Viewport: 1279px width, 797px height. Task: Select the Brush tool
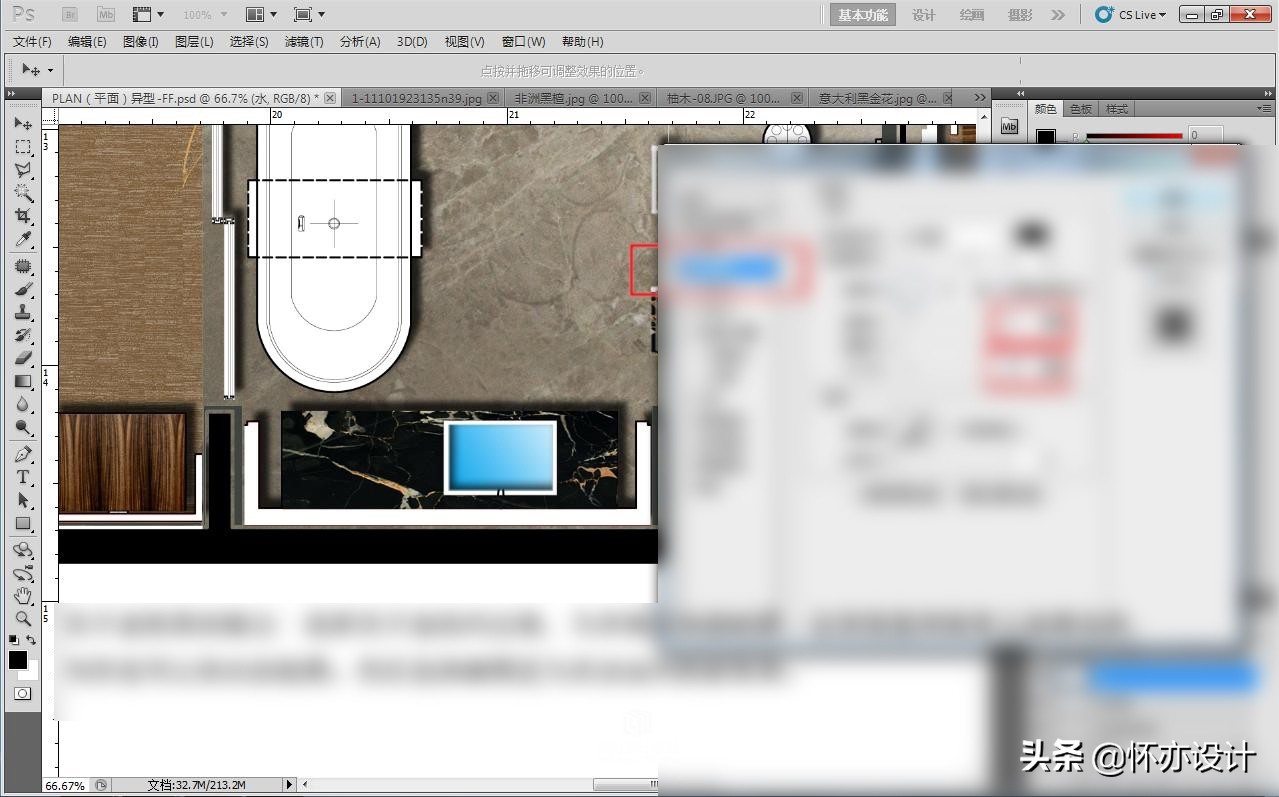click(23, 290)
